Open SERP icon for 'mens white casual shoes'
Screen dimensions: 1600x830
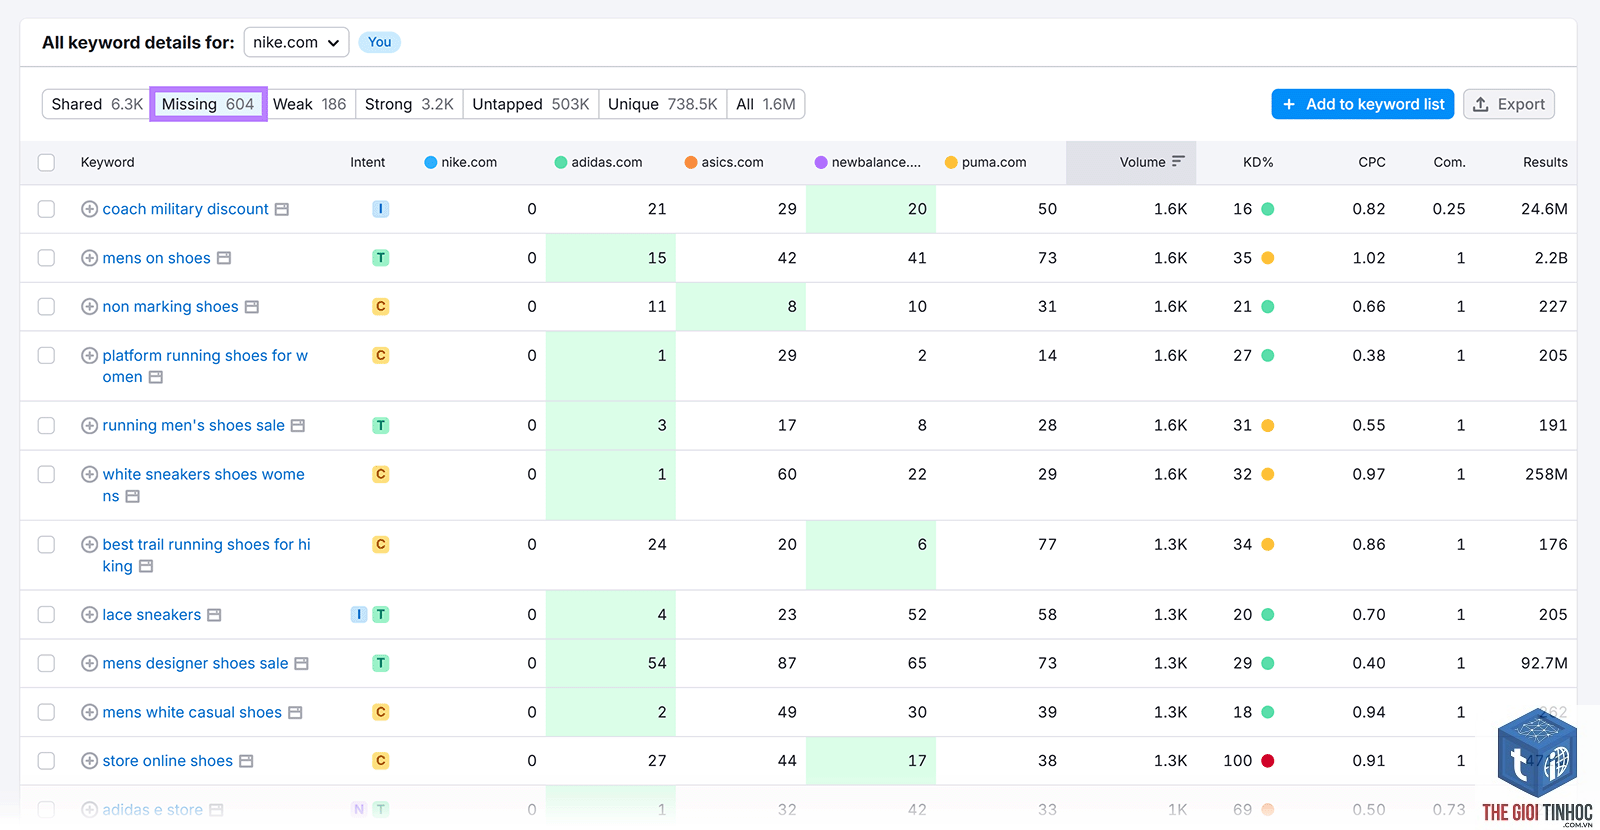pyautogui.click(x=295, y=713)
